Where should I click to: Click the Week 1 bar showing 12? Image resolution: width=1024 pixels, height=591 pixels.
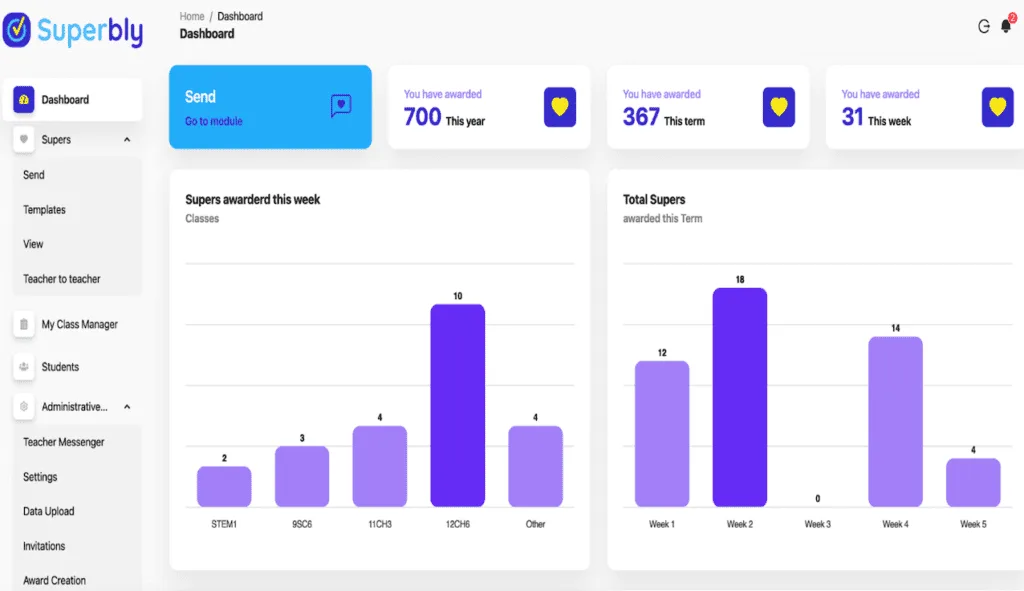[x=662, y=434]
